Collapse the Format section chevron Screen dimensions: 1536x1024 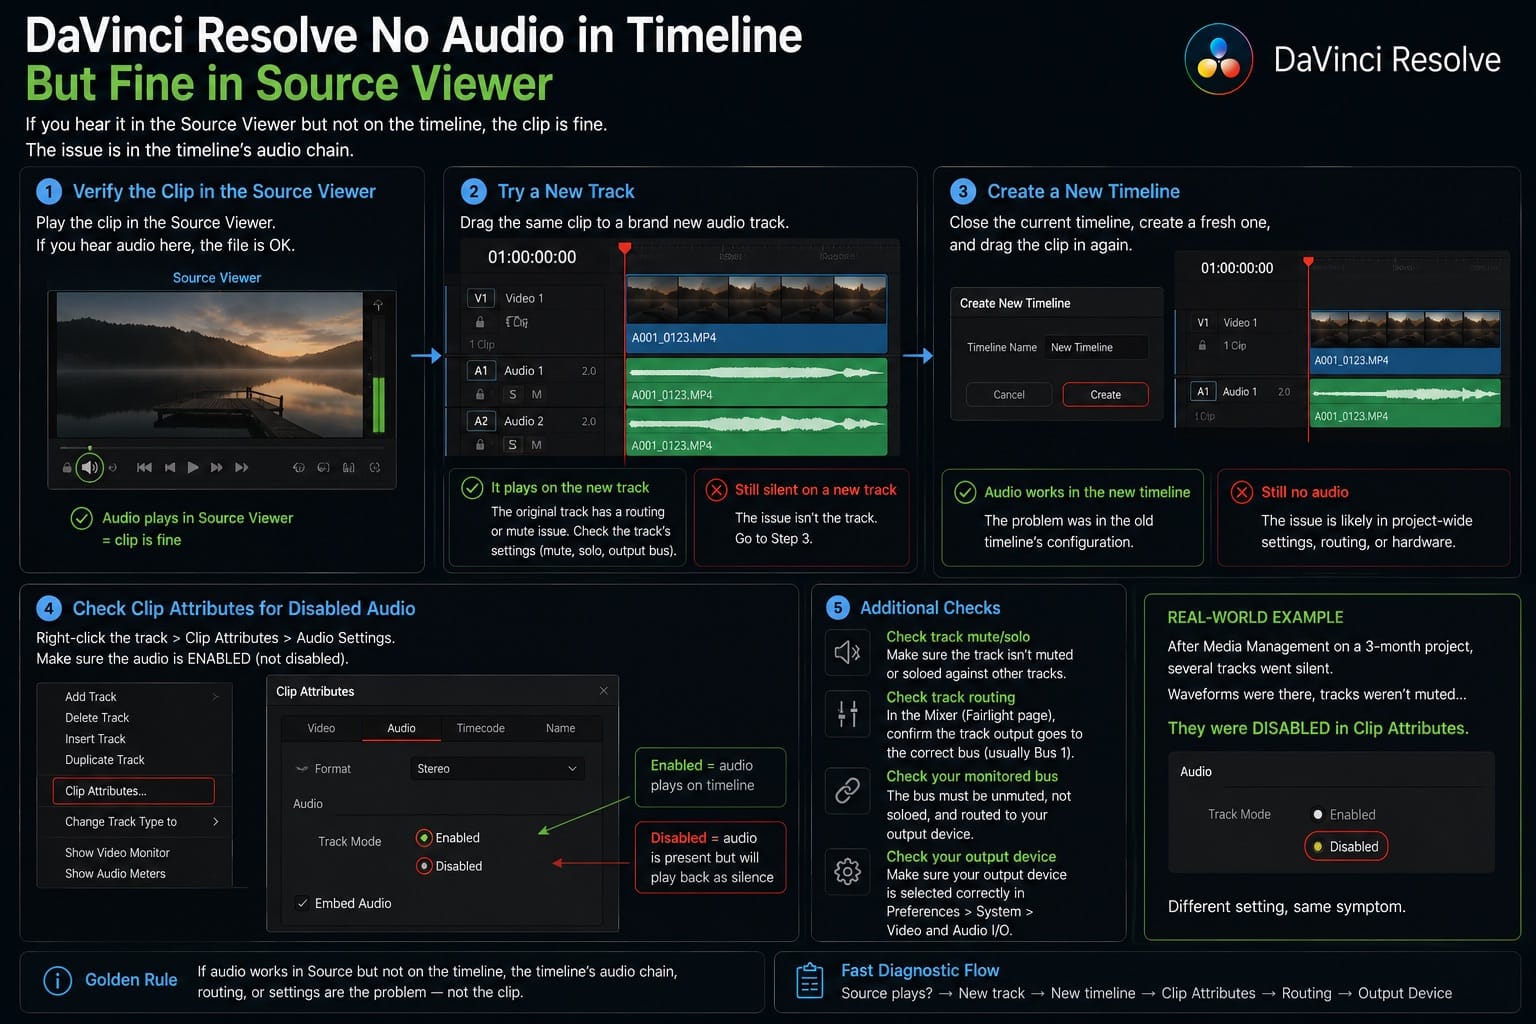[302, 769]
